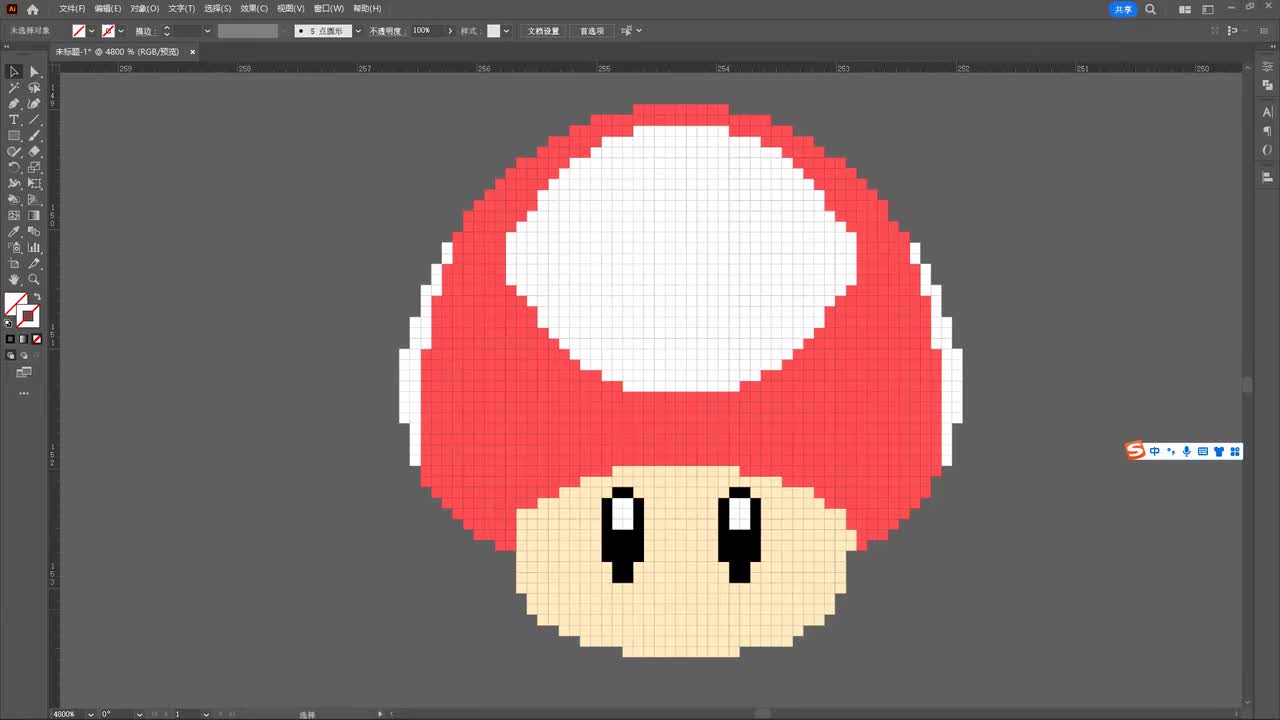Image resolution: width=1280 pixels, height=720 pixels.
Task: Click the fill color swatch in control bar
Action: (x=78, y=31)
